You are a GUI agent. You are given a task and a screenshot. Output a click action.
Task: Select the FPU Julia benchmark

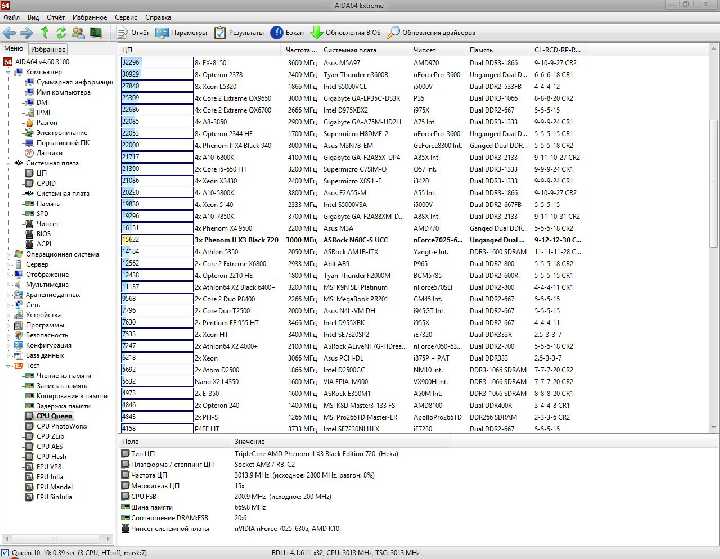click(45, 477)
